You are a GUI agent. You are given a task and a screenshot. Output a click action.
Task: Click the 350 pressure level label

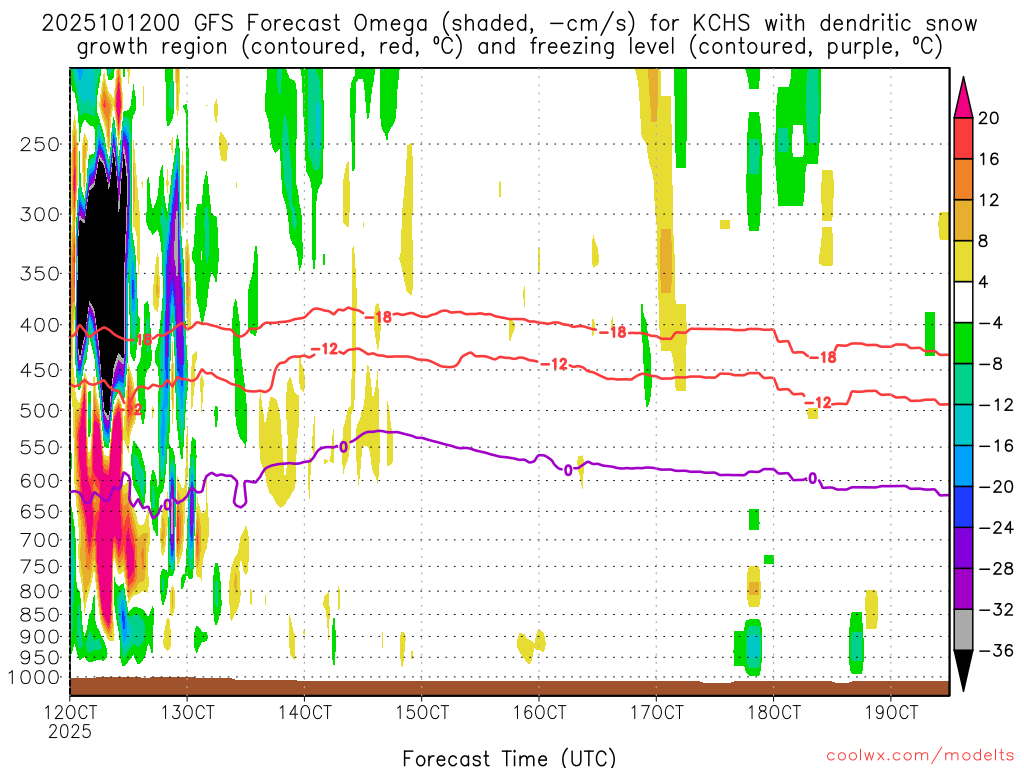tap(40, 273)
